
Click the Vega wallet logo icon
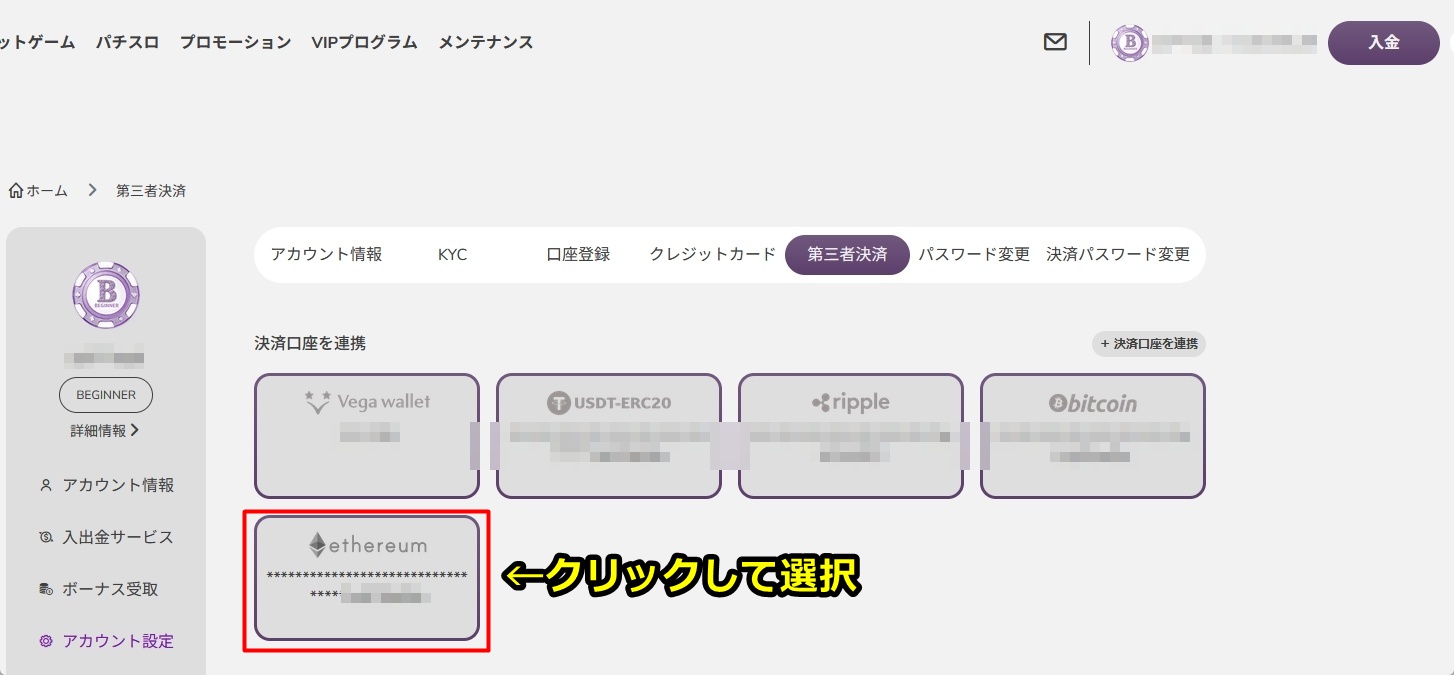click(318, 402)
